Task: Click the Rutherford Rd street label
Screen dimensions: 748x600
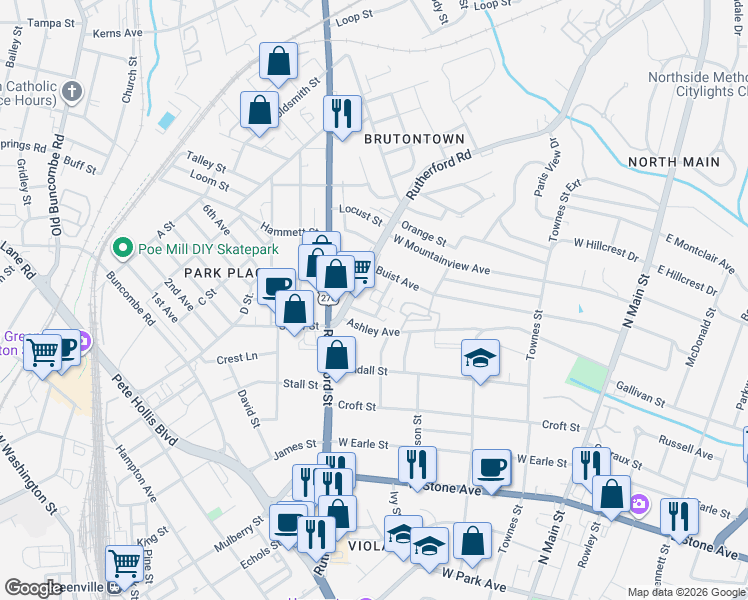Action: pos(438,175)
